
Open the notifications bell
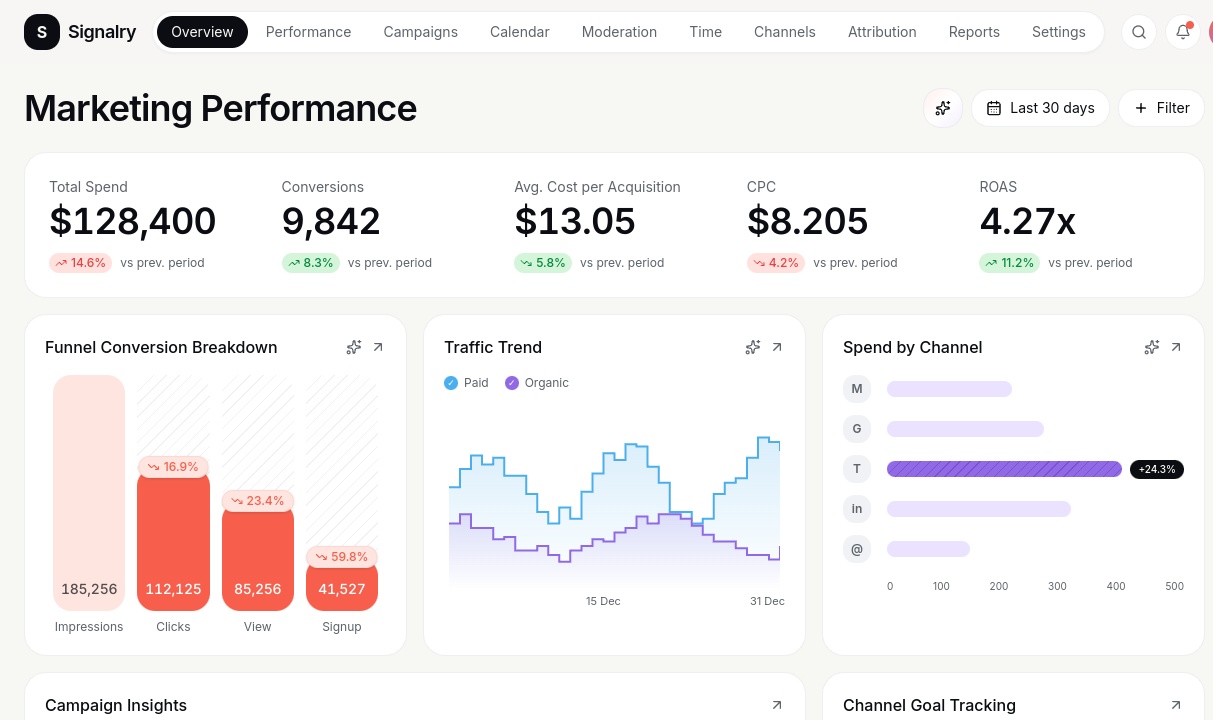point(1183,32)
